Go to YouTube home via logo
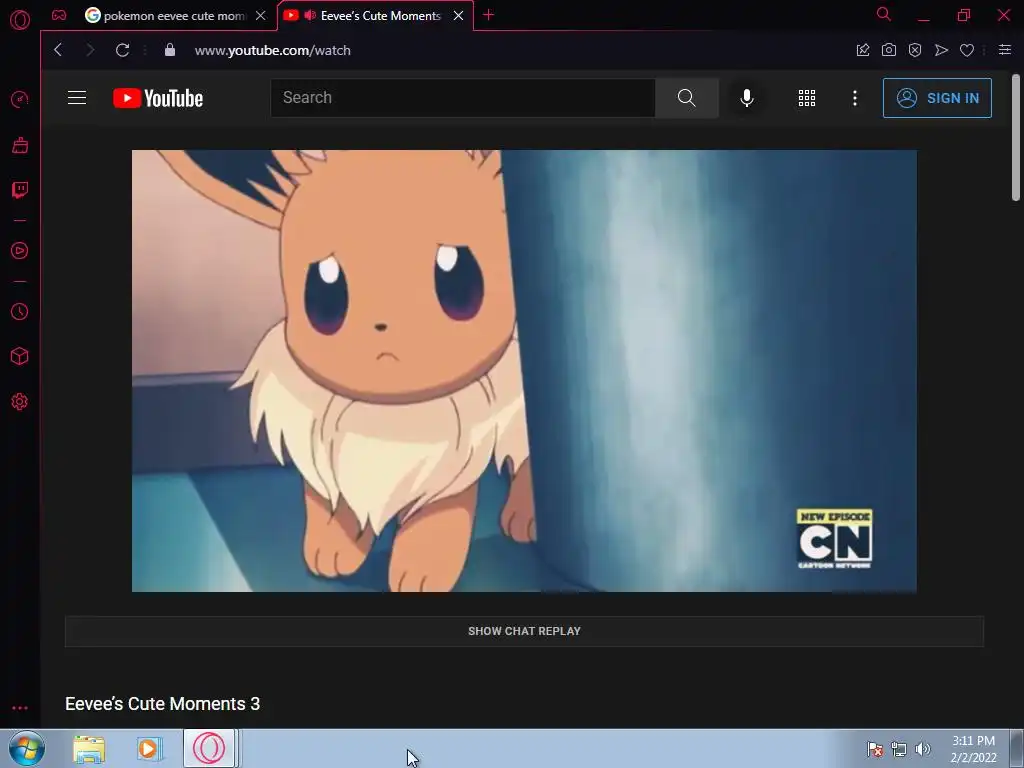Viewport: 1024px width, 768px height. pyautogui.click(x=158, y=98)
